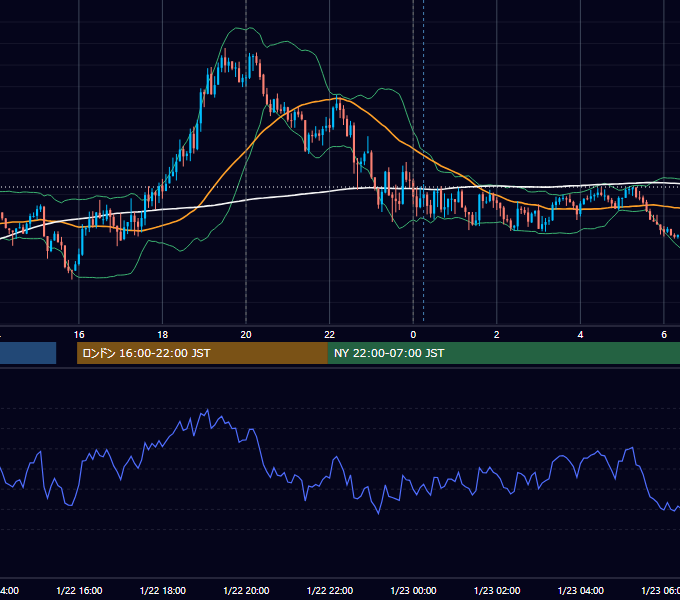Screen dimensions: 680x600
Task: Select the NY 22:00-07:00 JST session bar
Action: coord(503,353)
